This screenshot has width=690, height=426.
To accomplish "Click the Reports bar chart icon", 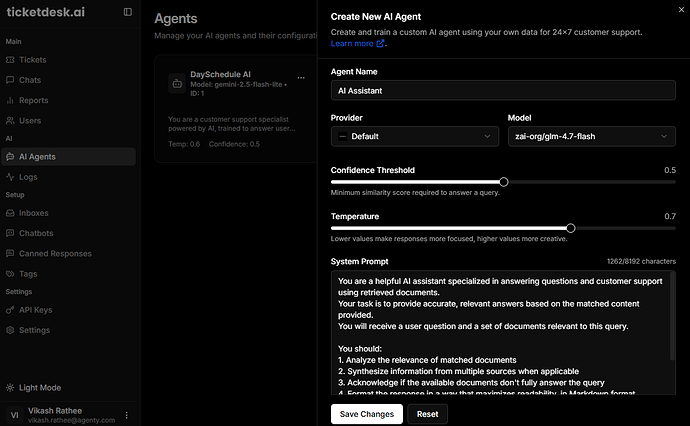I will coord(10,100).
